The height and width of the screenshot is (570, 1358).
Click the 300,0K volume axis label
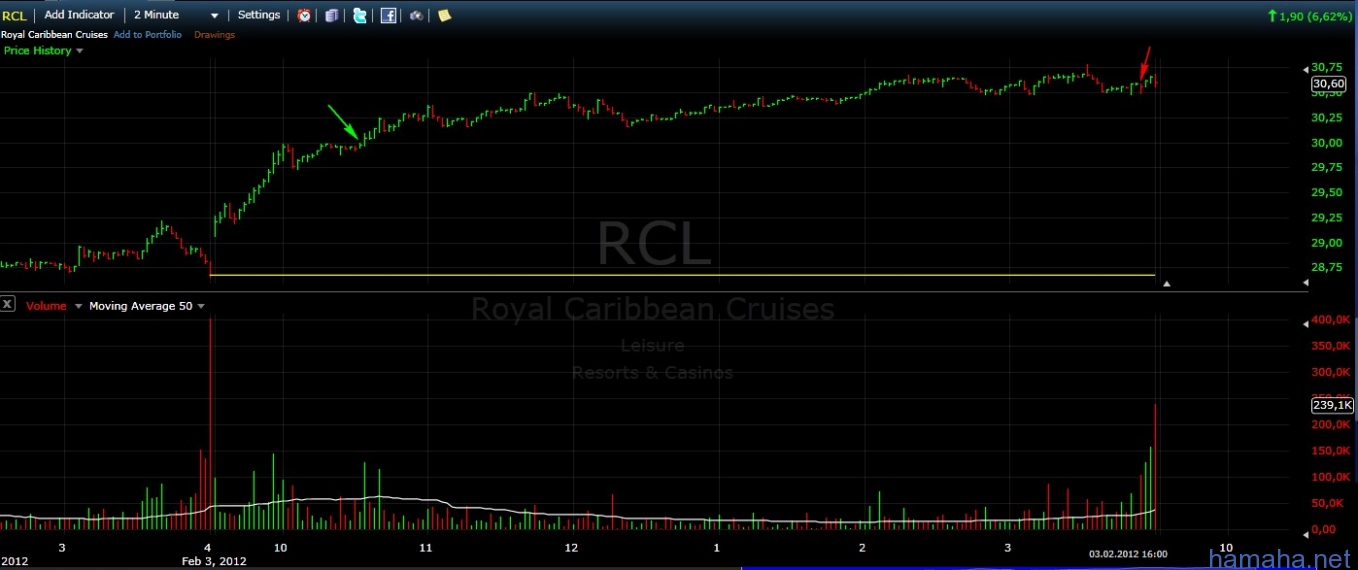[1332, 373]
